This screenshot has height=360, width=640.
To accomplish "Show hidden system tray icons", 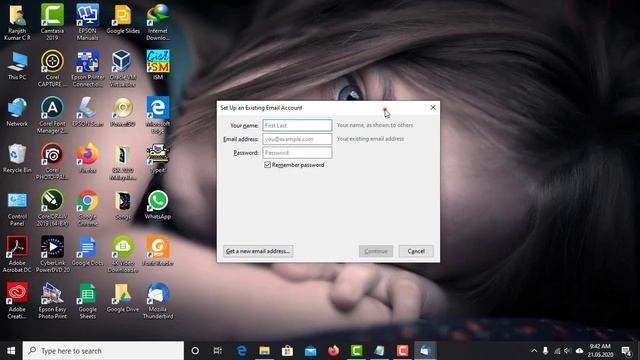I will click(534, 351).
